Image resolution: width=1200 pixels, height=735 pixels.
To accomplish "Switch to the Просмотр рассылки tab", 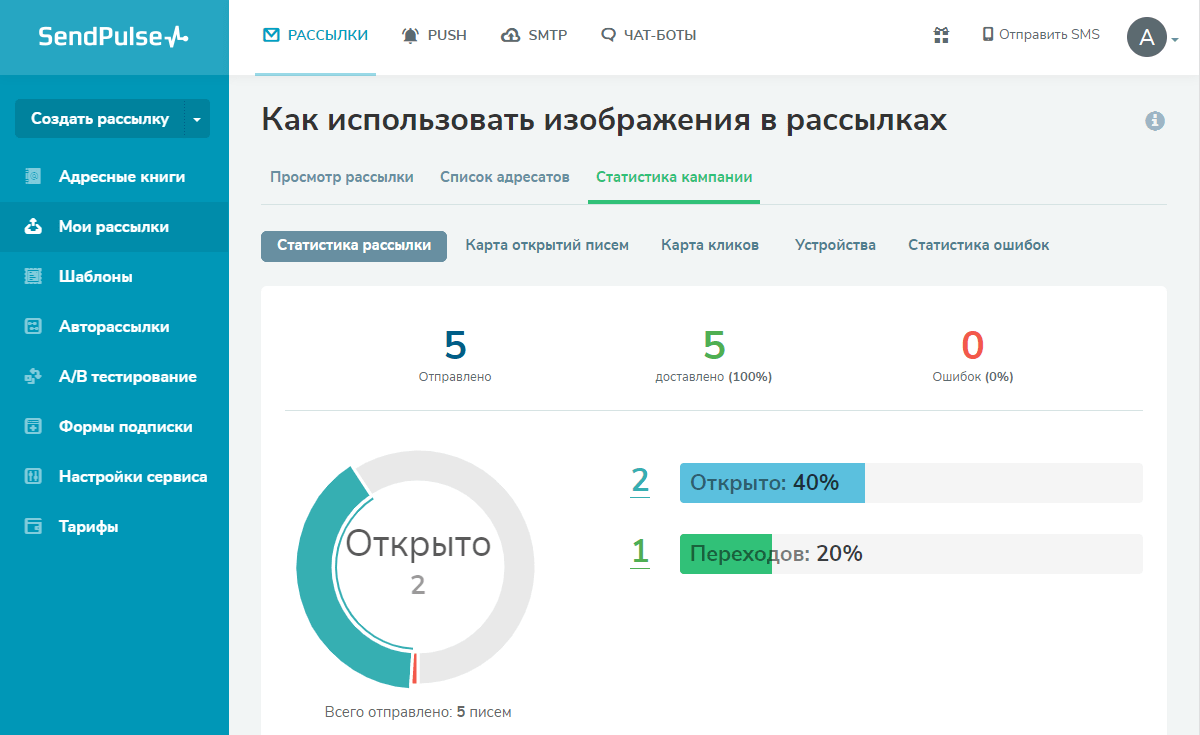I will (x=342, y=177).
